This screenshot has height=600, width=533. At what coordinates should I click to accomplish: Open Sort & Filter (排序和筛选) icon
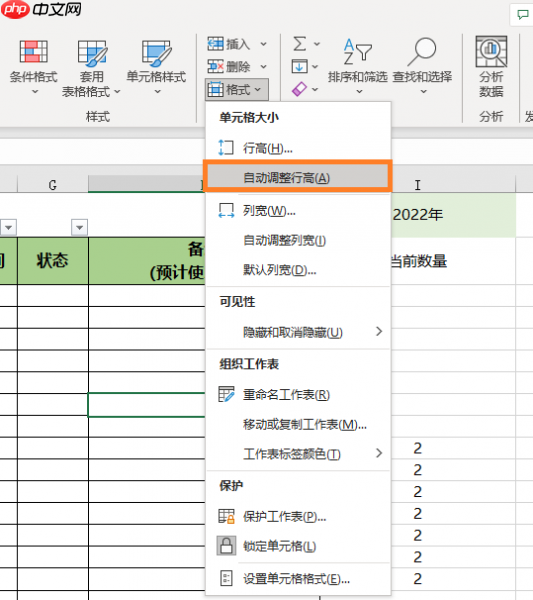point(357,52)
